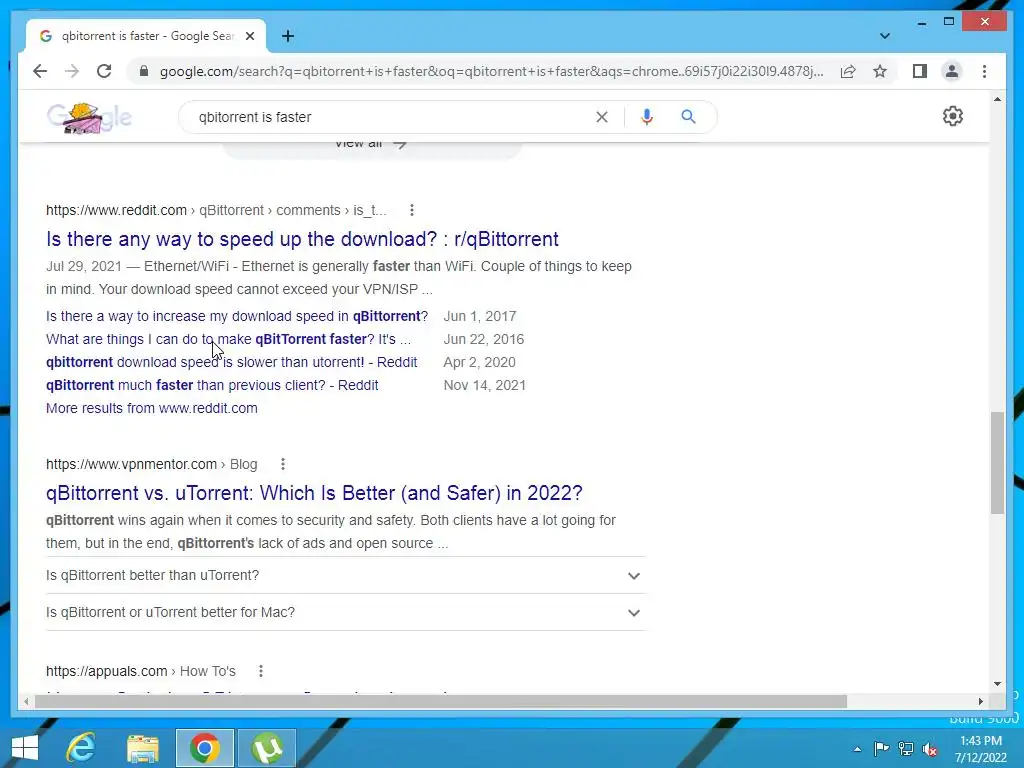This screenshot has width=1024, height=768.
Task: Show hidden system tray icons
Action: [857, 749]
